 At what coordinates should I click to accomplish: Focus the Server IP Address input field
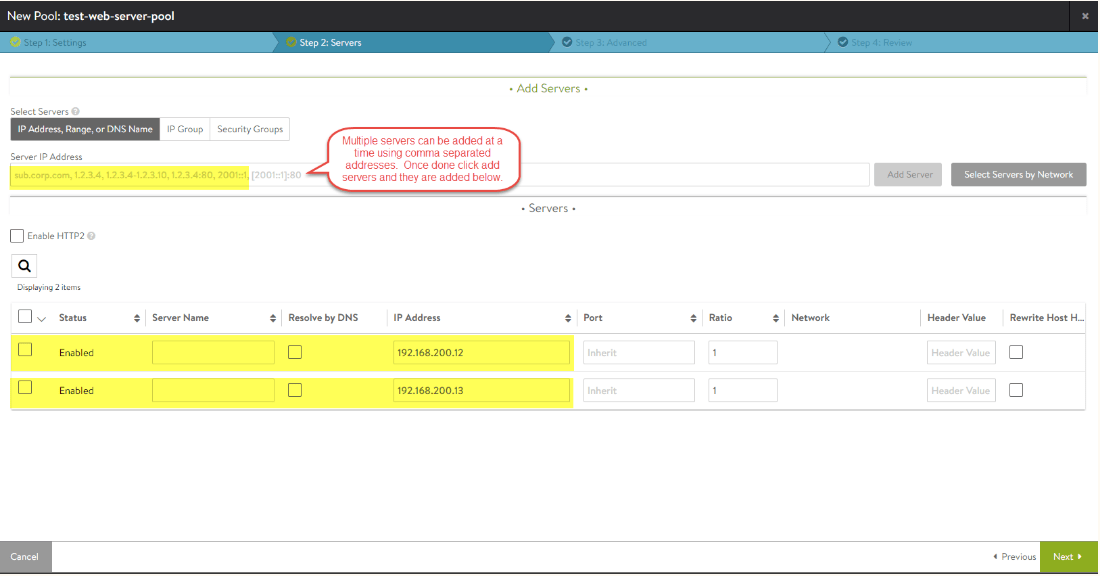(440, 175)
